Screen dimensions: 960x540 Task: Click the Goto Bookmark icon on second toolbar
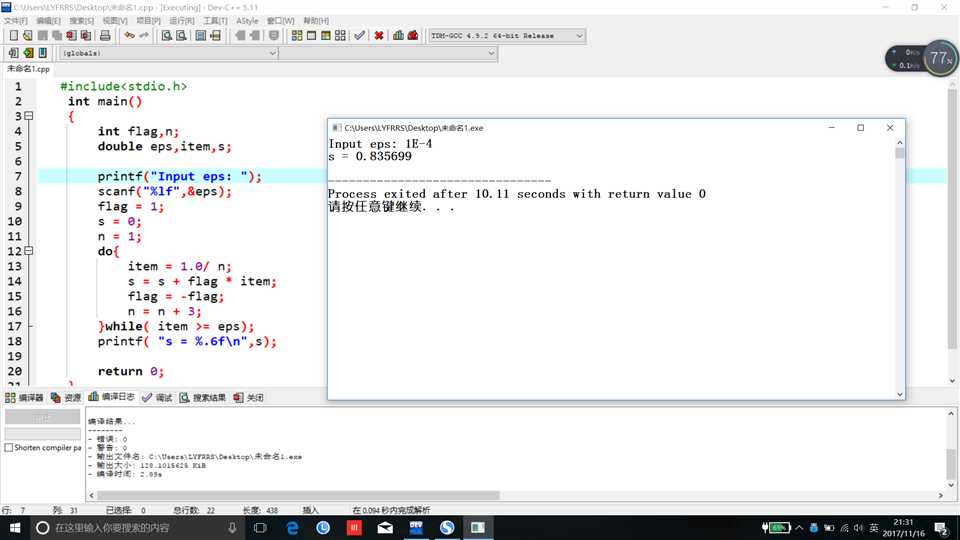point(43,53)
